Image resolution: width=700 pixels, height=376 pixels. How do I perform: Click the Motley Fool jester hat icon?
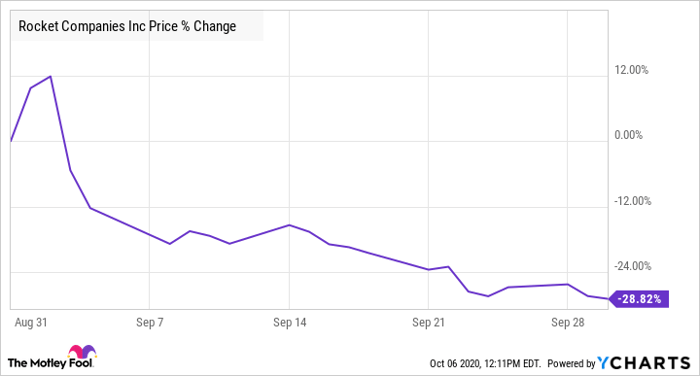(82, 352)
